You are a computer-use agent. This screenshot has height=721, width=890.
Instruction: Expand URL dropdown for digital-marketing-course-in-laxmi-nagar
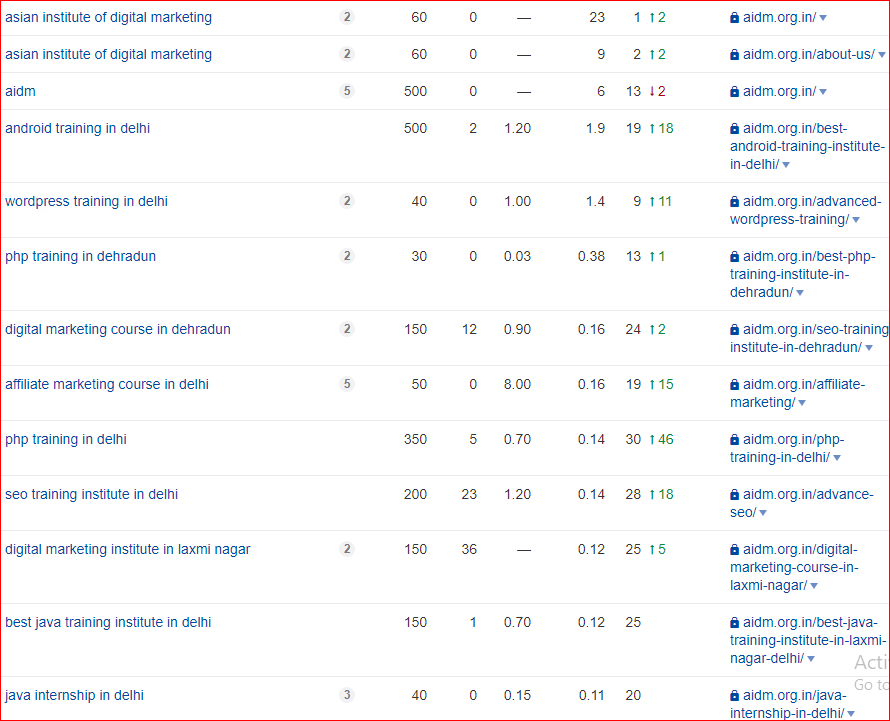pos(814,586)
